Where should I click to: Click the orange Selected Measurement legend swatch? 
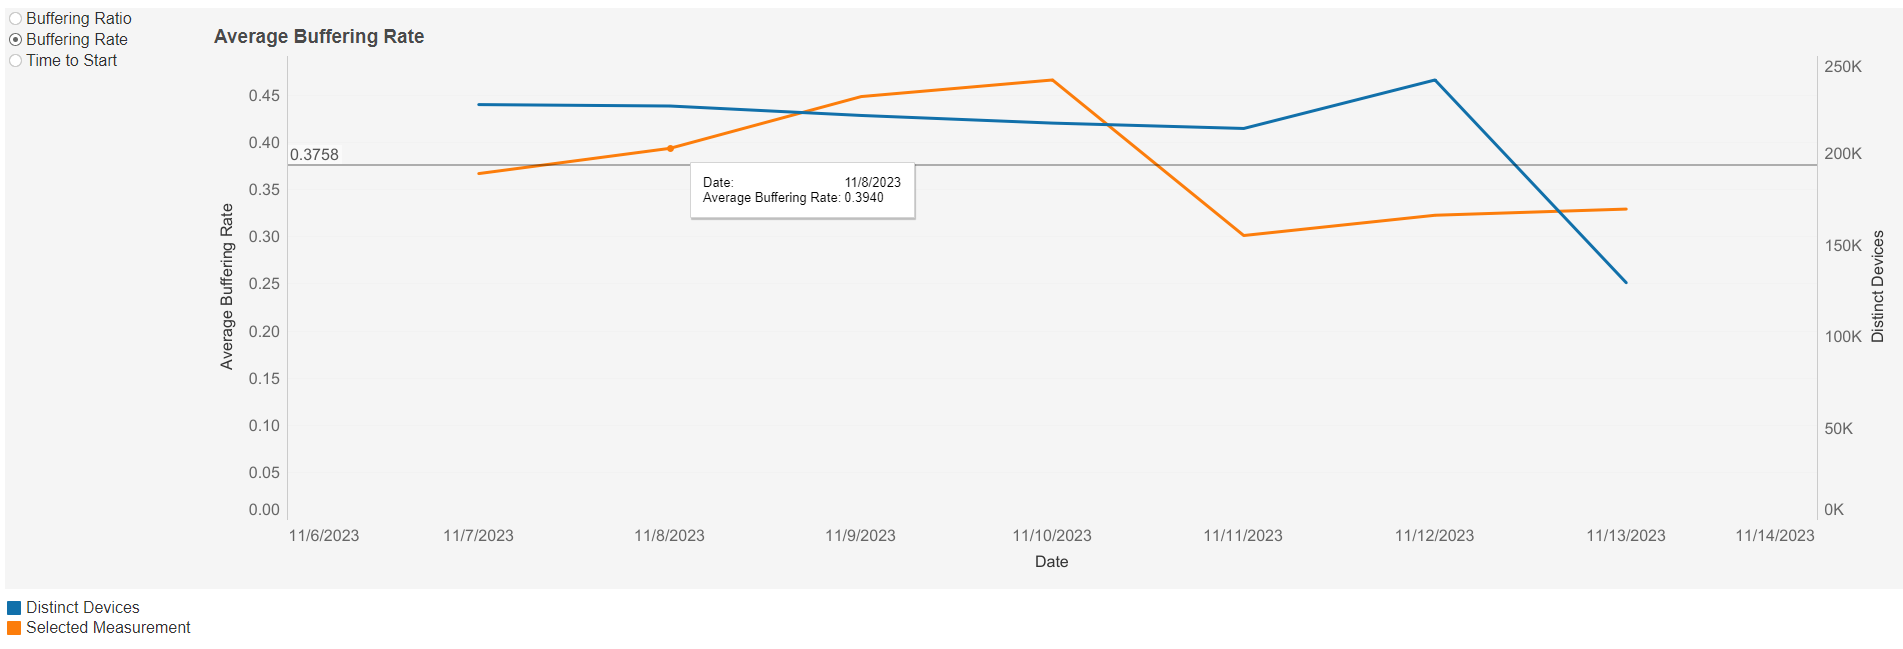14,628
